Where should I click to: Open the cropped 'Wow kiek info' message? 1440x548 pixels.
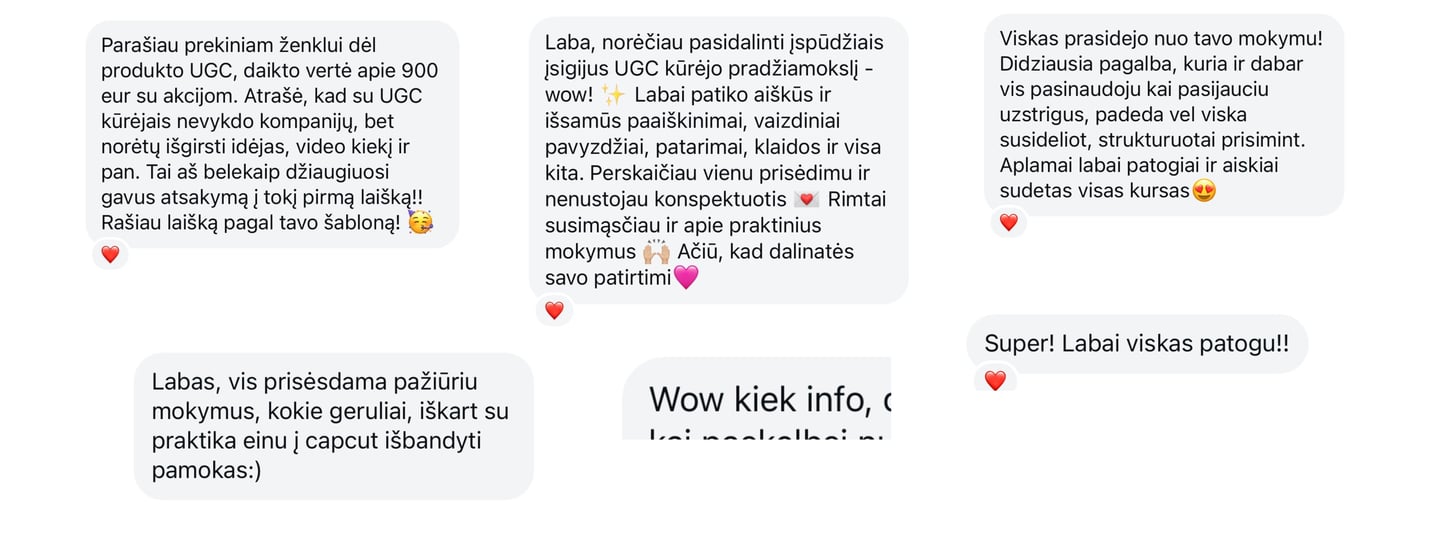(756, 399)
